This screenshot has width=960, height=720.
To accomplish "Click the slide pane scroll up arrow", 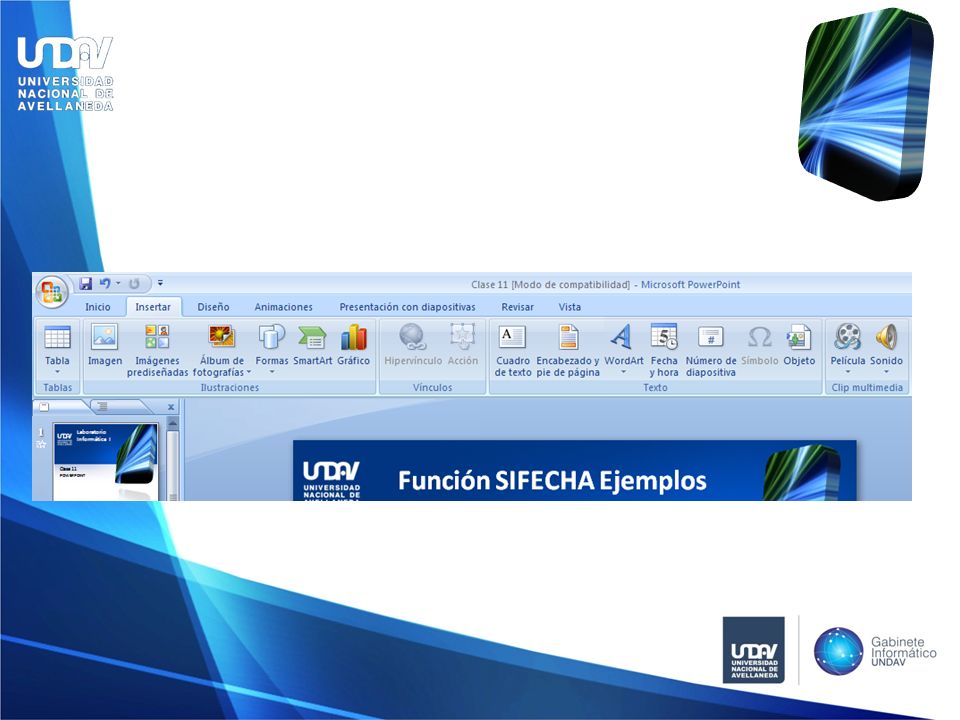I will [x=173, y=423].
